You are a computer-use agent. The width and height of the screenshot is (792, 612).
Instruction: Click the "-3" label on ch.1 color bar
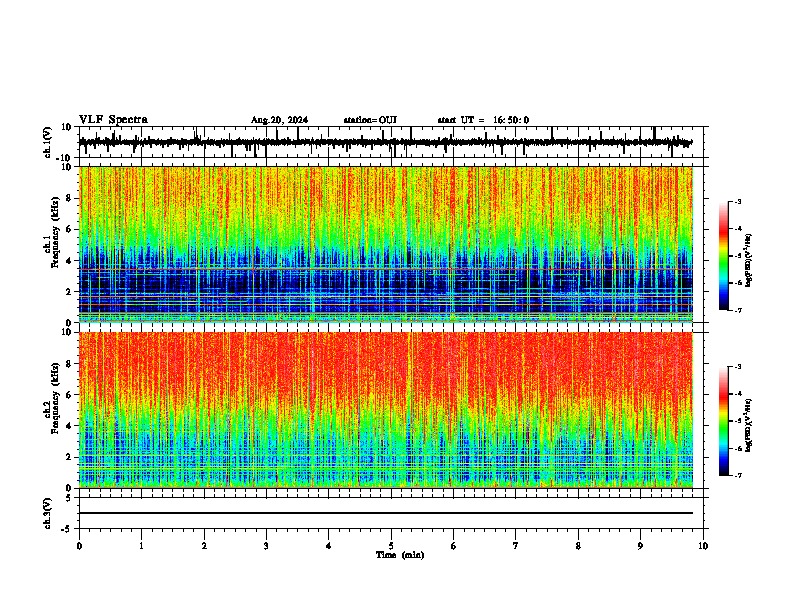[738, 201]
